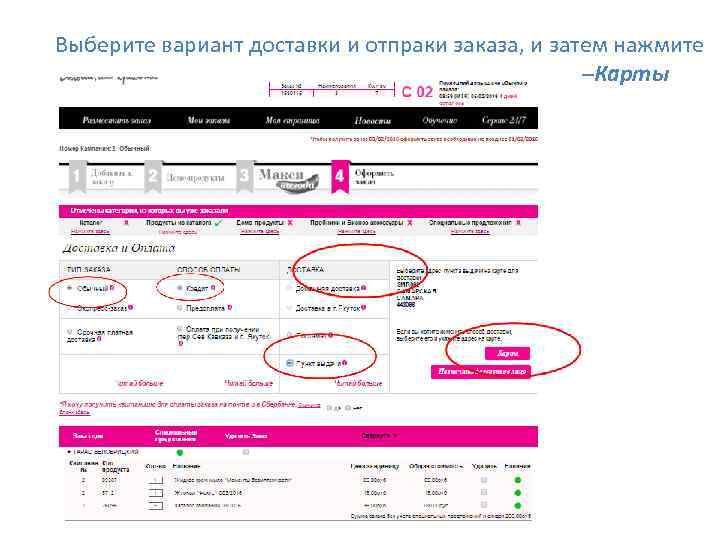
Task: Open the Обучение menu item
Action: 439,120
